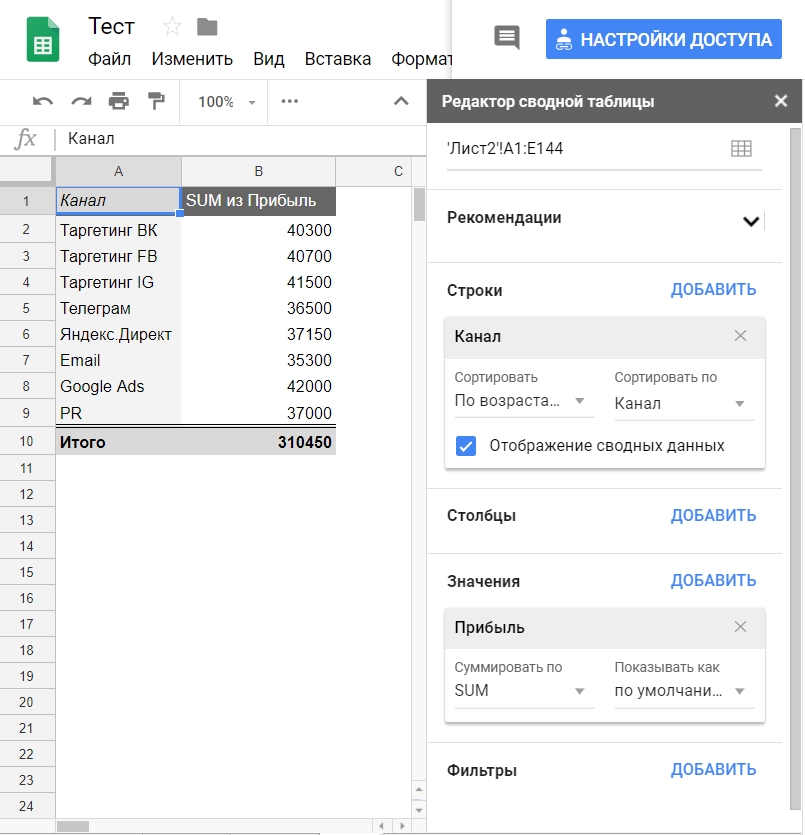Open the comments history icon
The width and height of the screenshot is (805, 835).
pos(507,39)
